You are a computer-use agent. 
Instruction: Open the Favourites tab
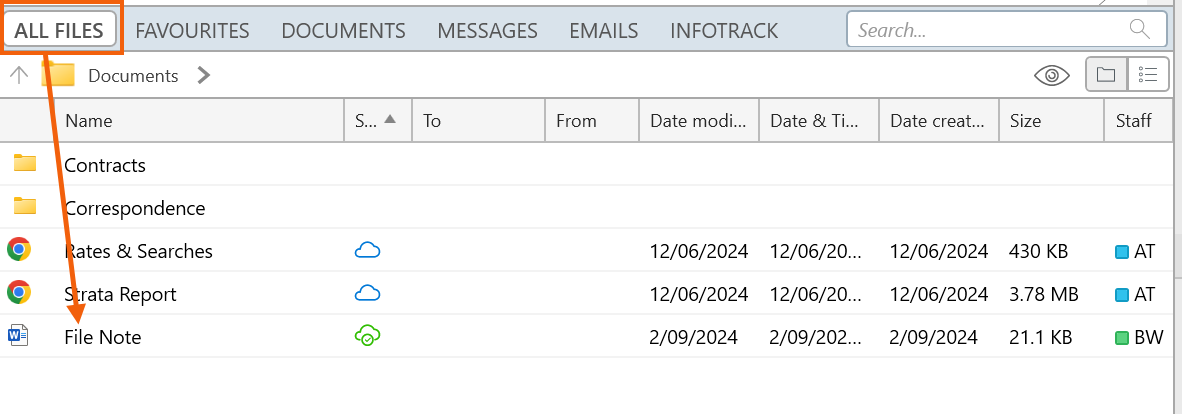(x=192, y=30)
